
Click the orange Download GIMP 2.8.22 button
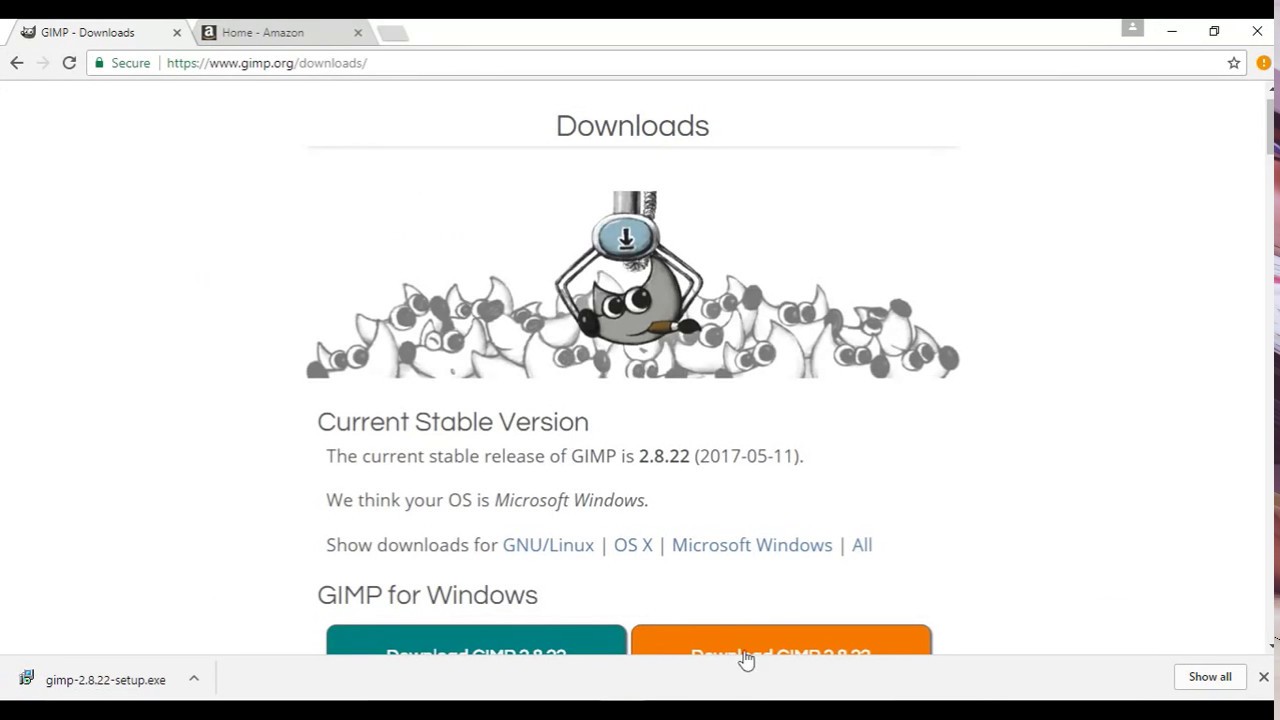point(781,640)
